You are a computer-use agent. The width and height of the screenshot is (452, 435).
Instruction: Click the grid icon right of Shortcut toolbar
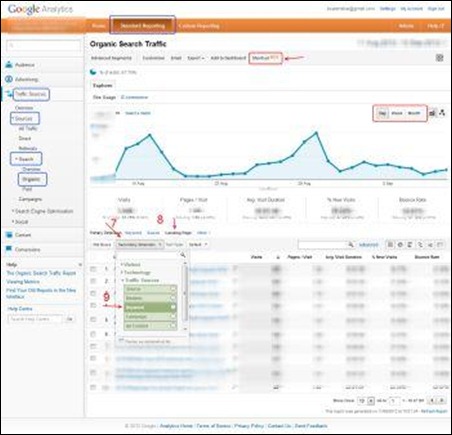pos(440,58)
